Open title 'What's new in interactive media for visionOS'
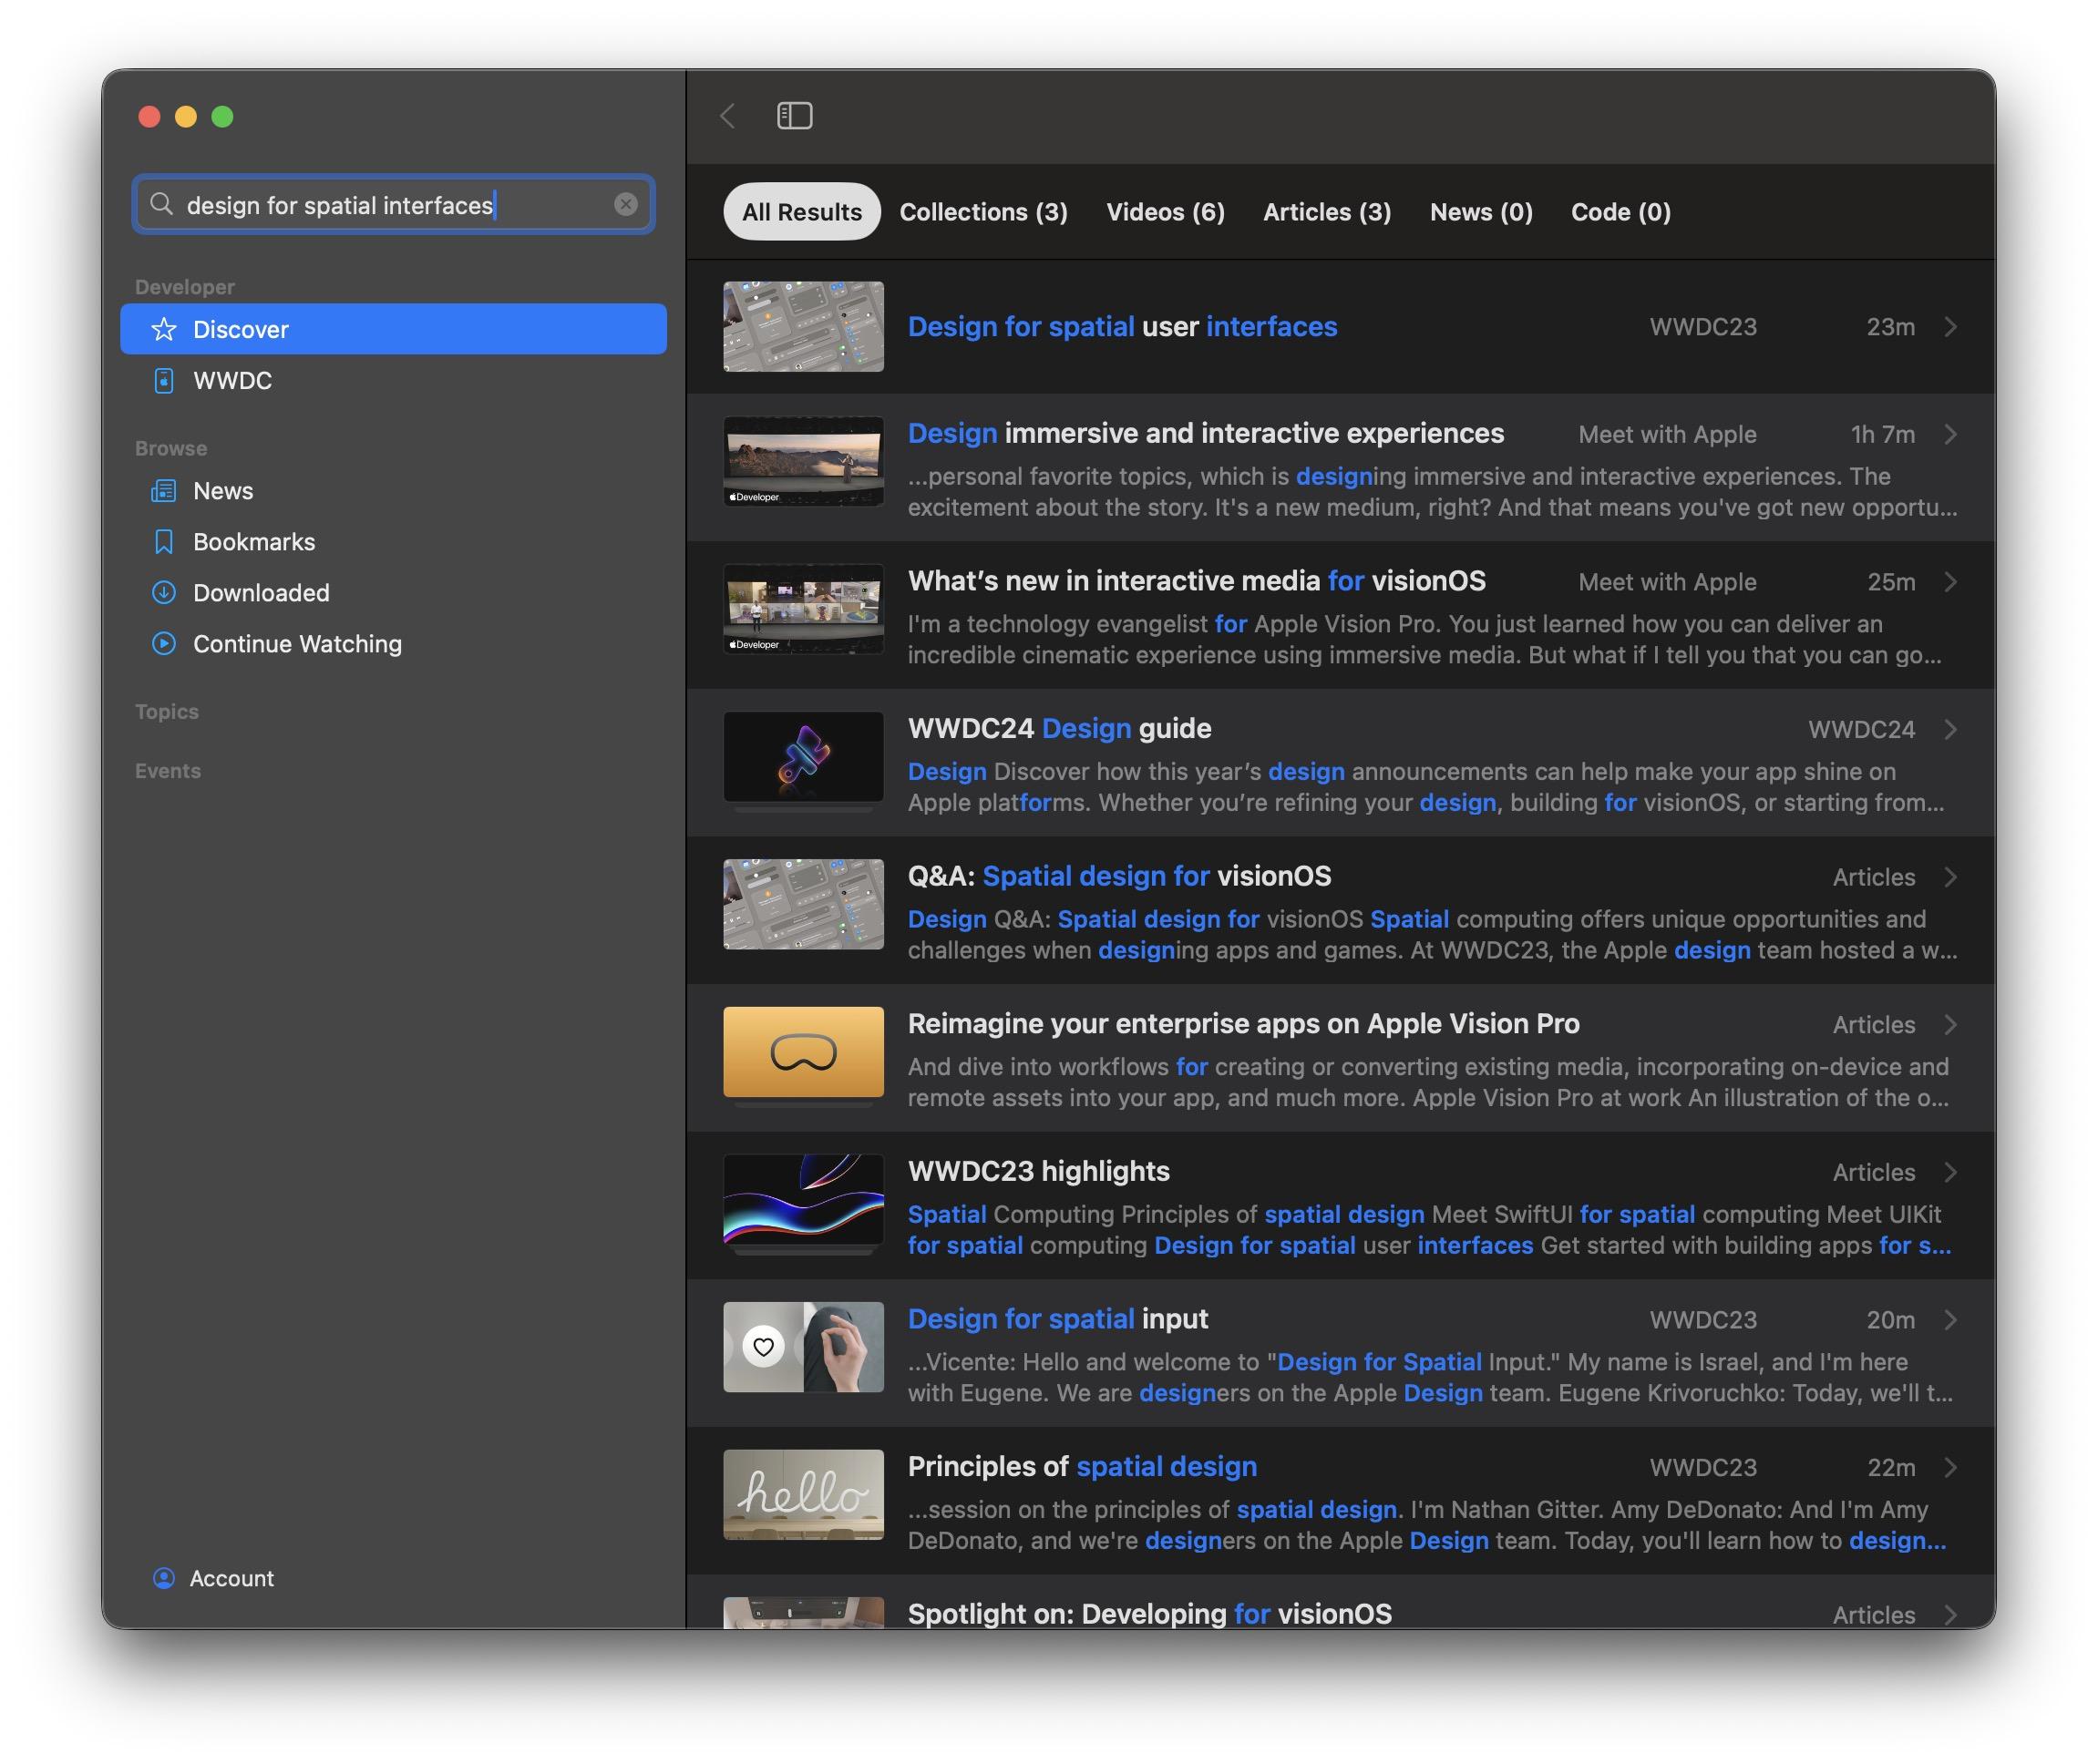Viewport: 2098px width, 1764px height. pos(1197,581)
